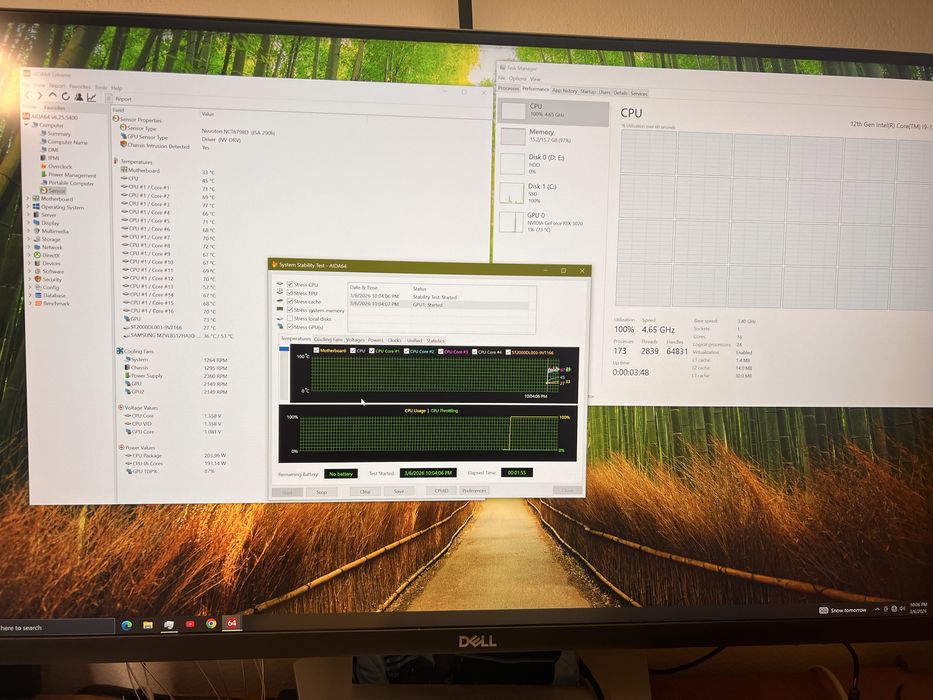Click the user icon in AIDA64 toolbar
This screenshot has width=933, height=700.
pyautogui.click(x=79, y=96)
